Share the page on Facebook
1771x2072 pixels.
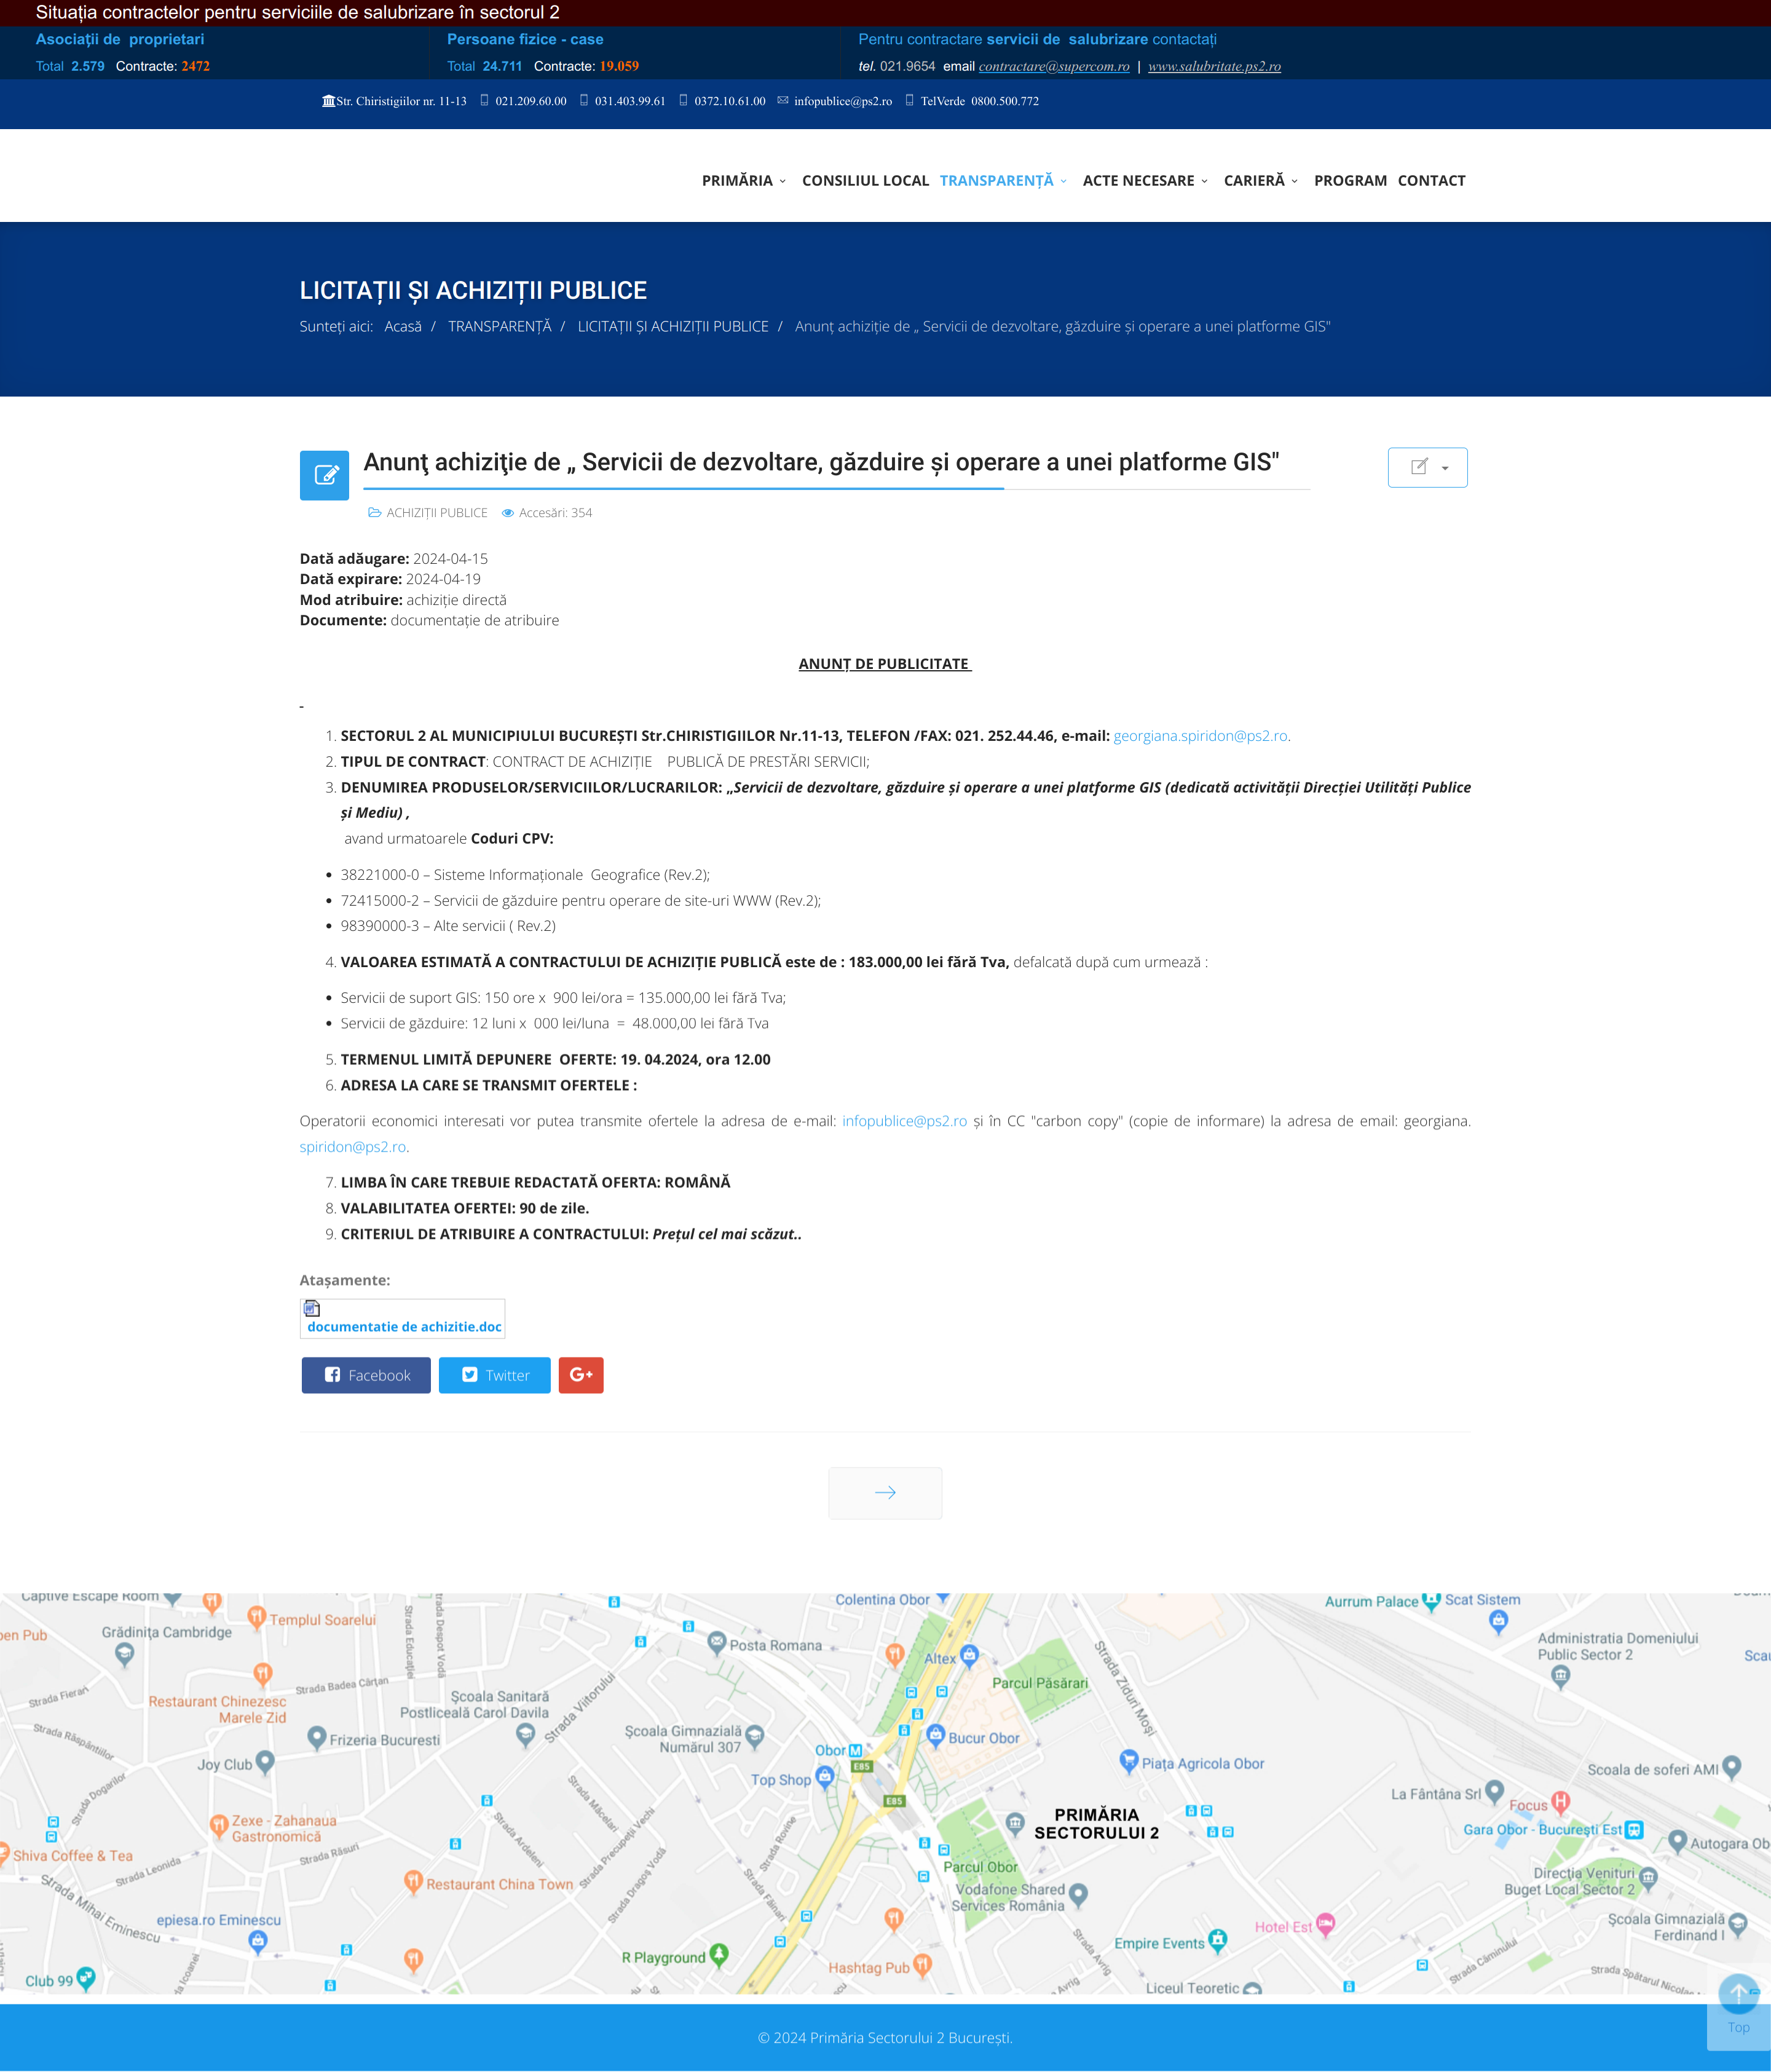(366, 1375)
